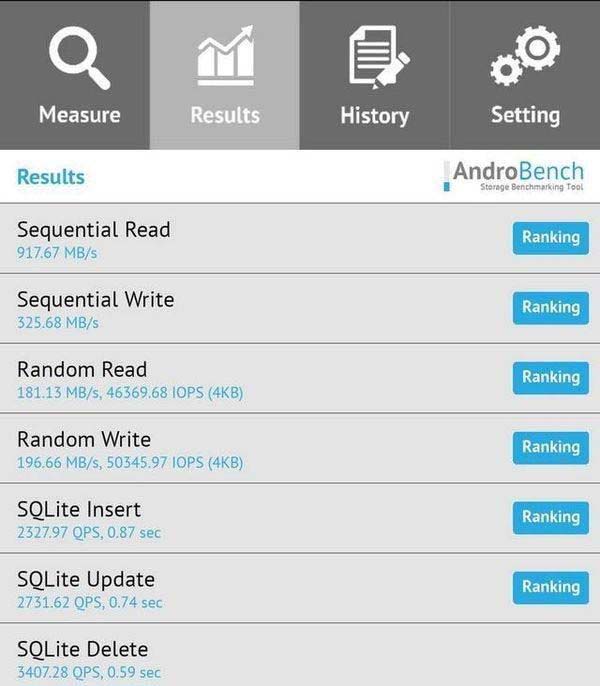600x686 pixels.
Task: Select the Results tab label
Action: [x=225, y=115]
